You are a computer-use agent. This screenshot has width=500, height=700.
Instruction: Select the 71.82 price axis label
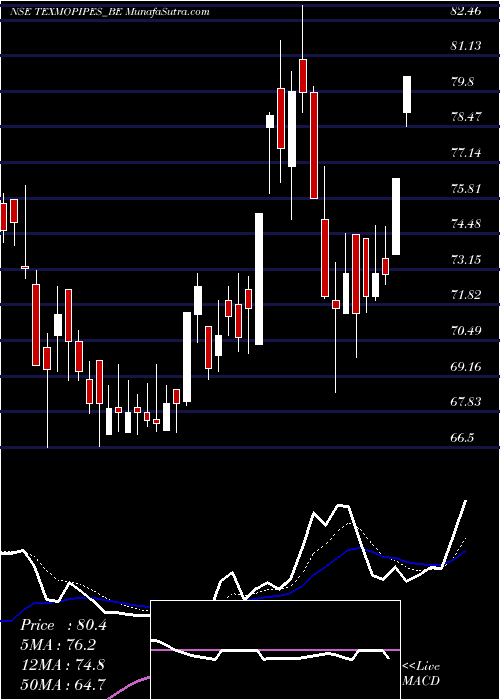point(466,295)
